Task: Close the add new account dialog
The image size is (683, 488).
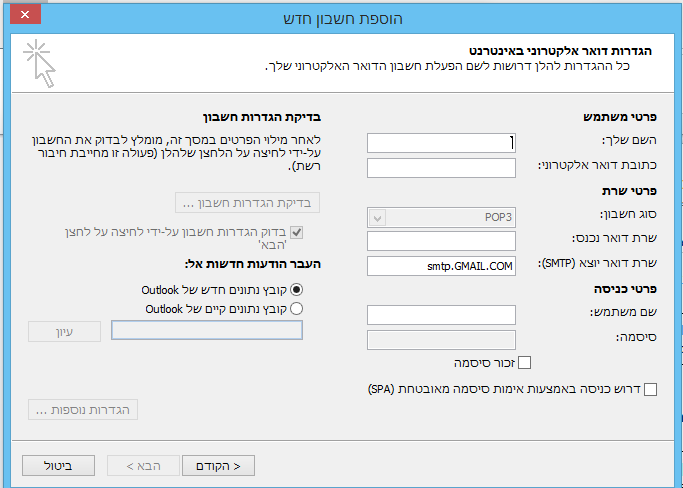Action: [x=25, y=14]
